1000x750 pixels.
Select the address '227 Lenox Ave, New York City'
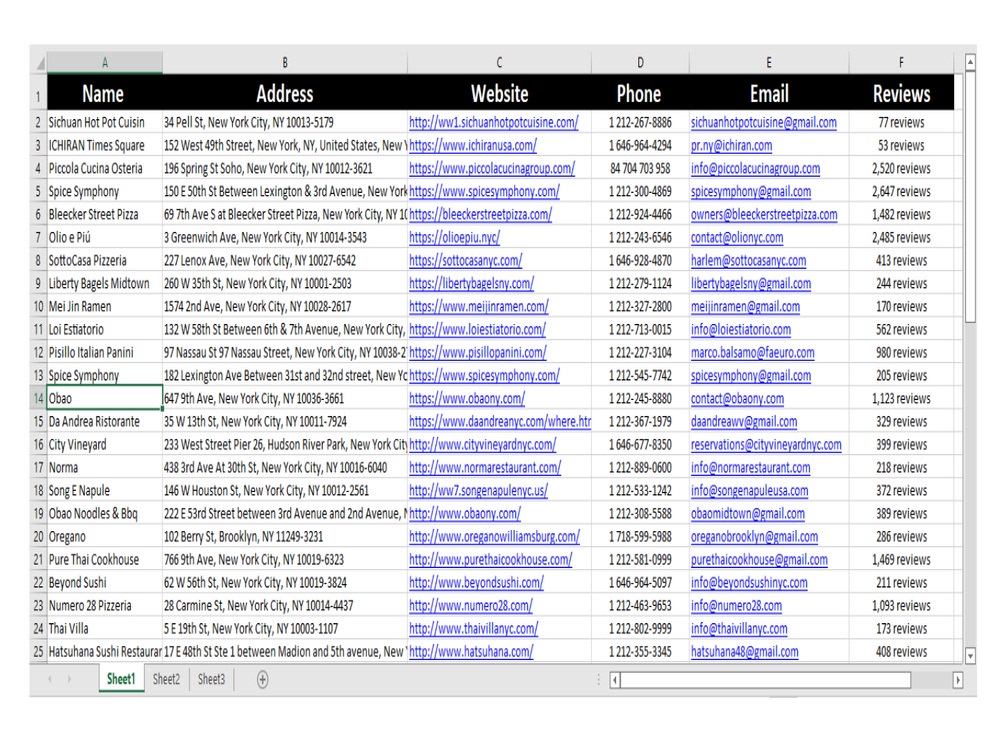coord(285,260)
